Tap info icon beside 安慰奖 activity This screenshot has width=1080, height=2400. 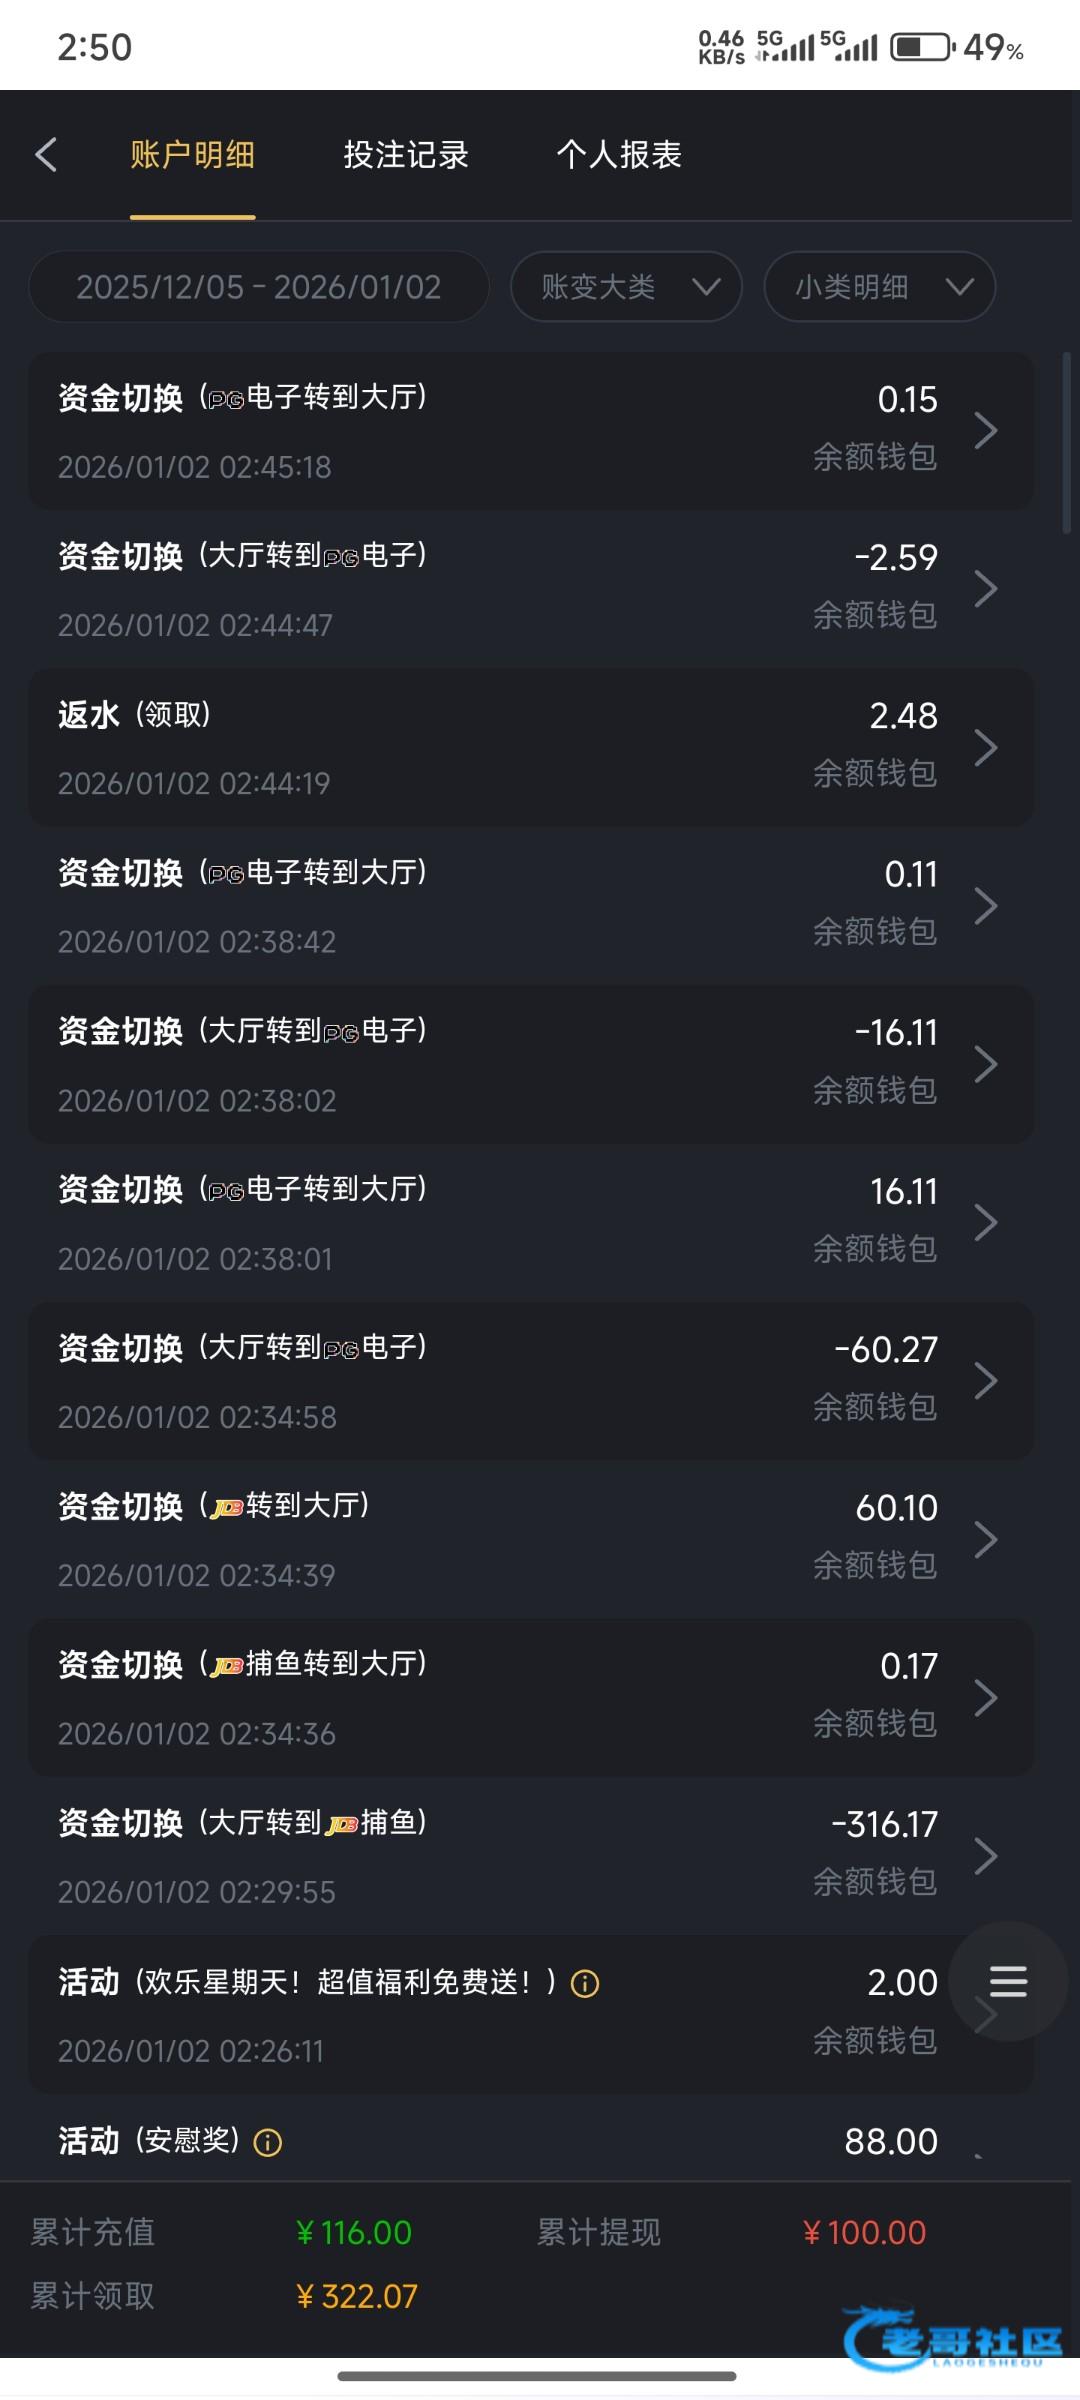(x=268, y=2142)
